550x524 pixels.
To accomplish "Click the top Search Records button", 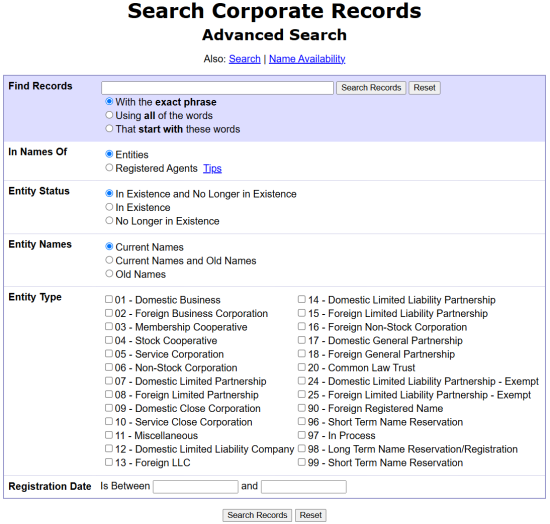I will point(371,88).
